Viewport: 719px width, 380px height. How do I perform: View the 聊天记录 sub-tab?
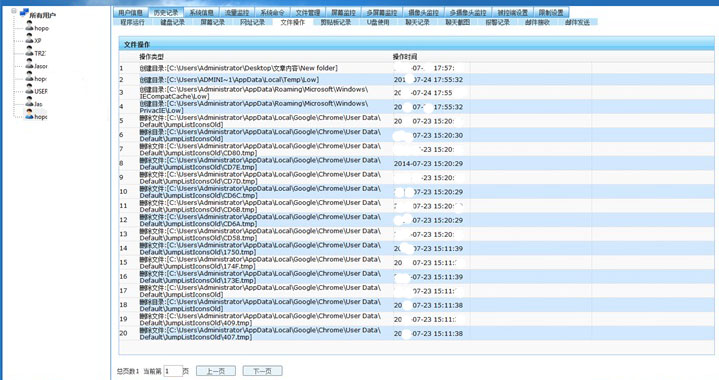(x=417, y=22)
